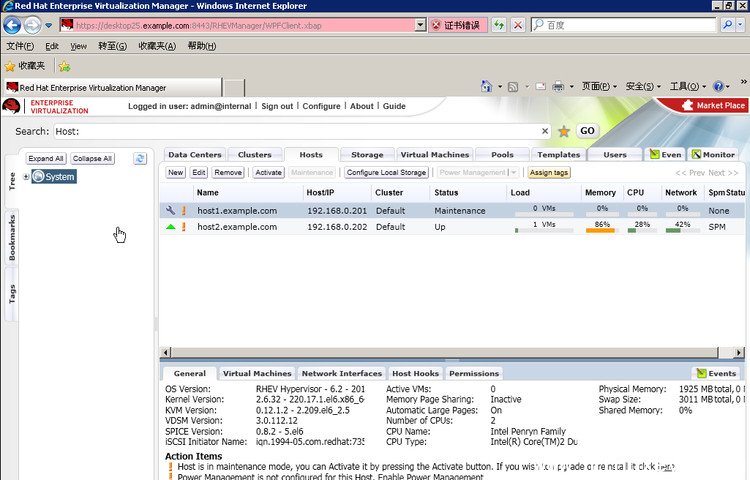Image resolution: width=750 pixels, height=480 pixels.
Task: Click the host2 network 42% usage bar
Action: (x=683, y=230)
